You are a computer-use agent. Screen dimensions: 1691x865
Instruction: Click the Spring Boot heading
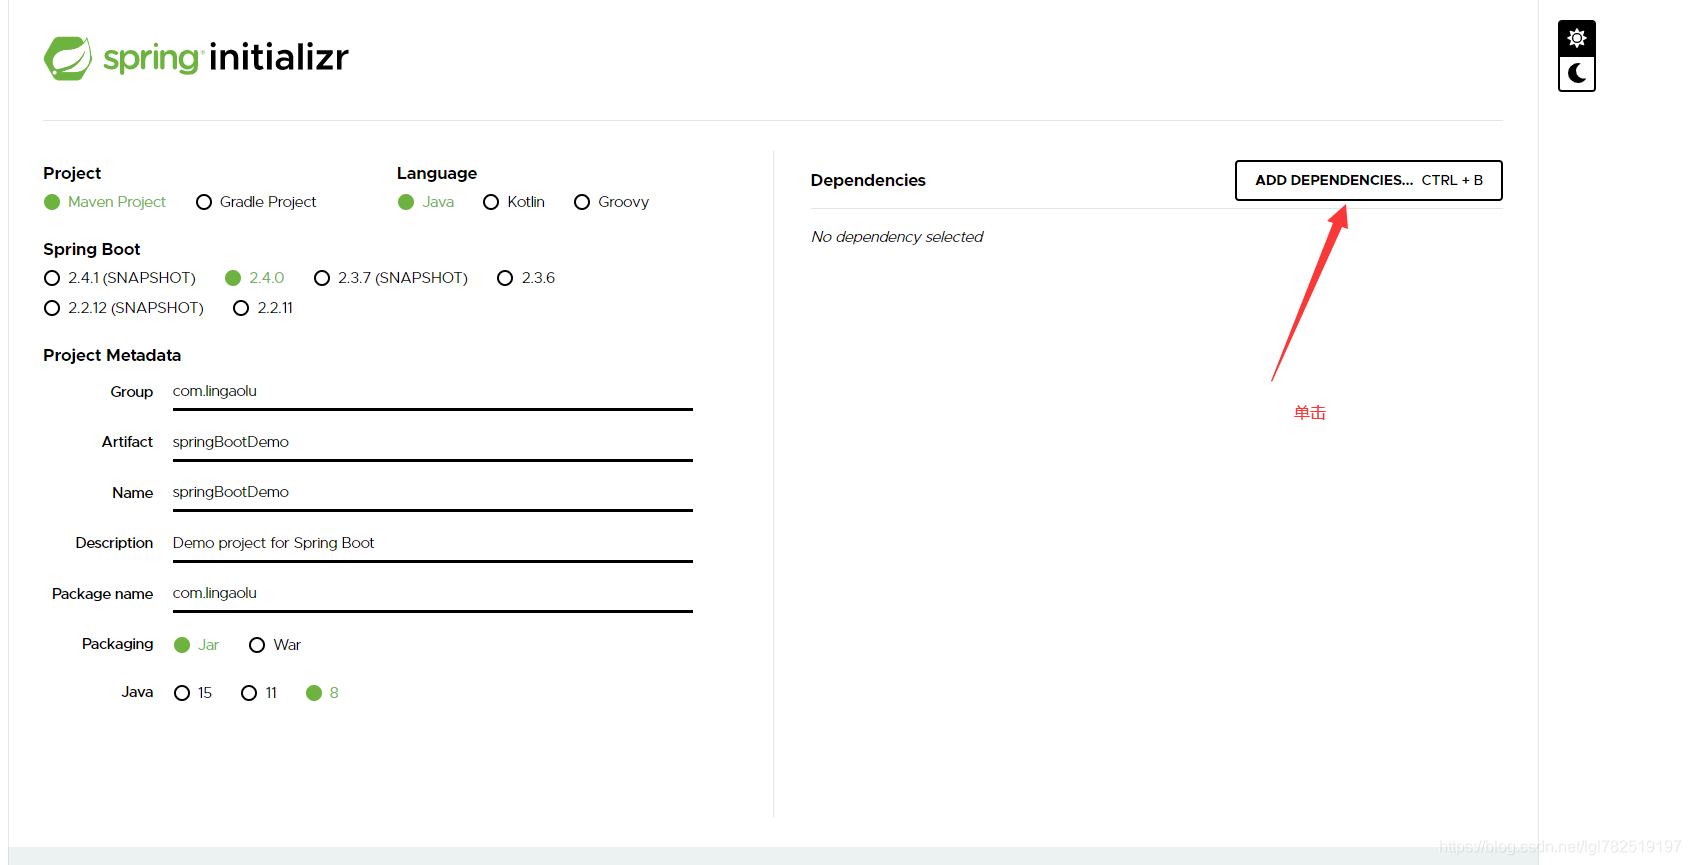(92, 249)
